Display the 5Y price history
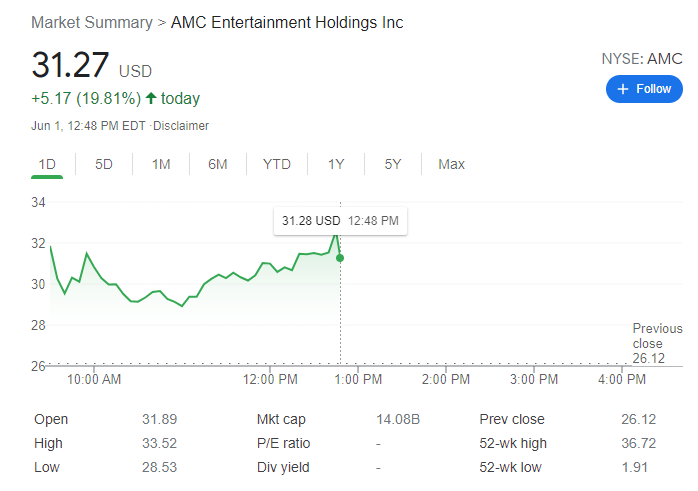The height and width of the screenshot is (491, 698). point(393,164)
